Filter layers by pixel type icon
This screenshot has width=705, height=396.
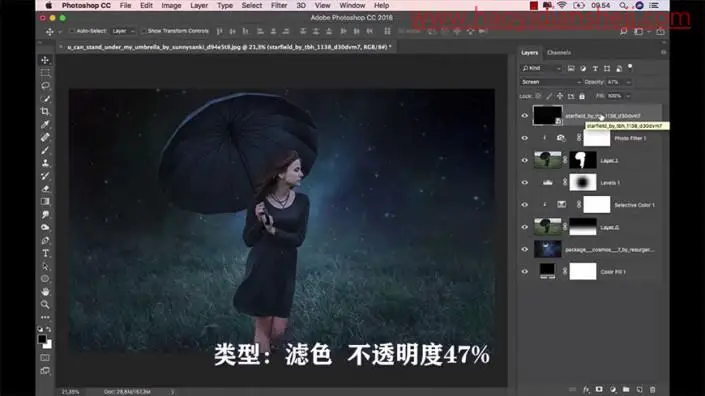571,68
